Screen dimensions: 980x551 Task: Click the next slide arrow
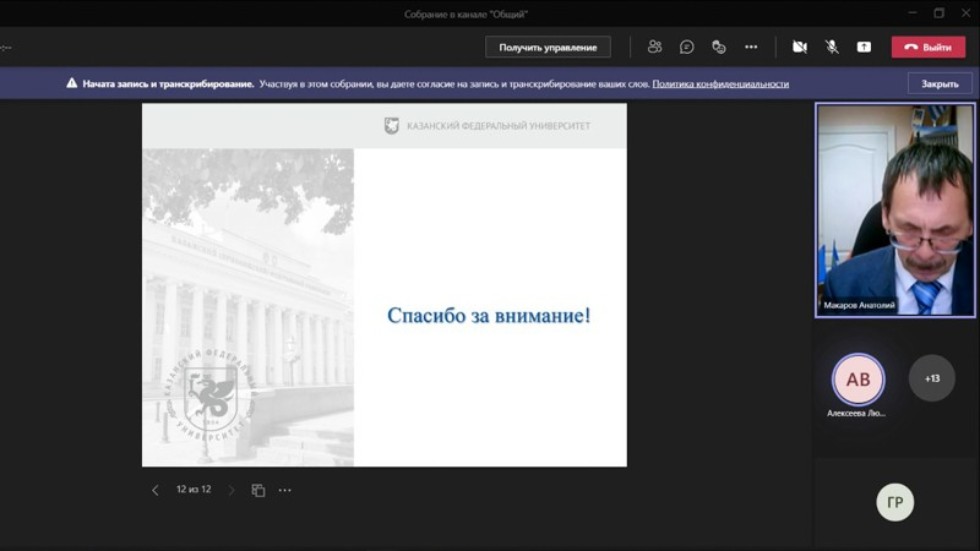(231, 490)
